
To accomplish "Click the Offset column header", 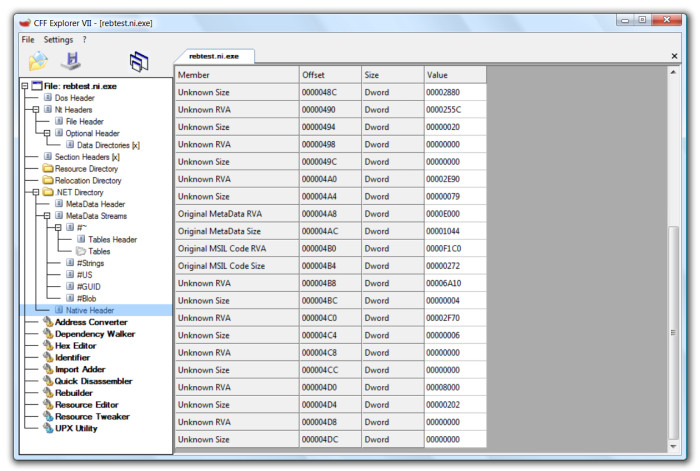I will click(328, 75).
